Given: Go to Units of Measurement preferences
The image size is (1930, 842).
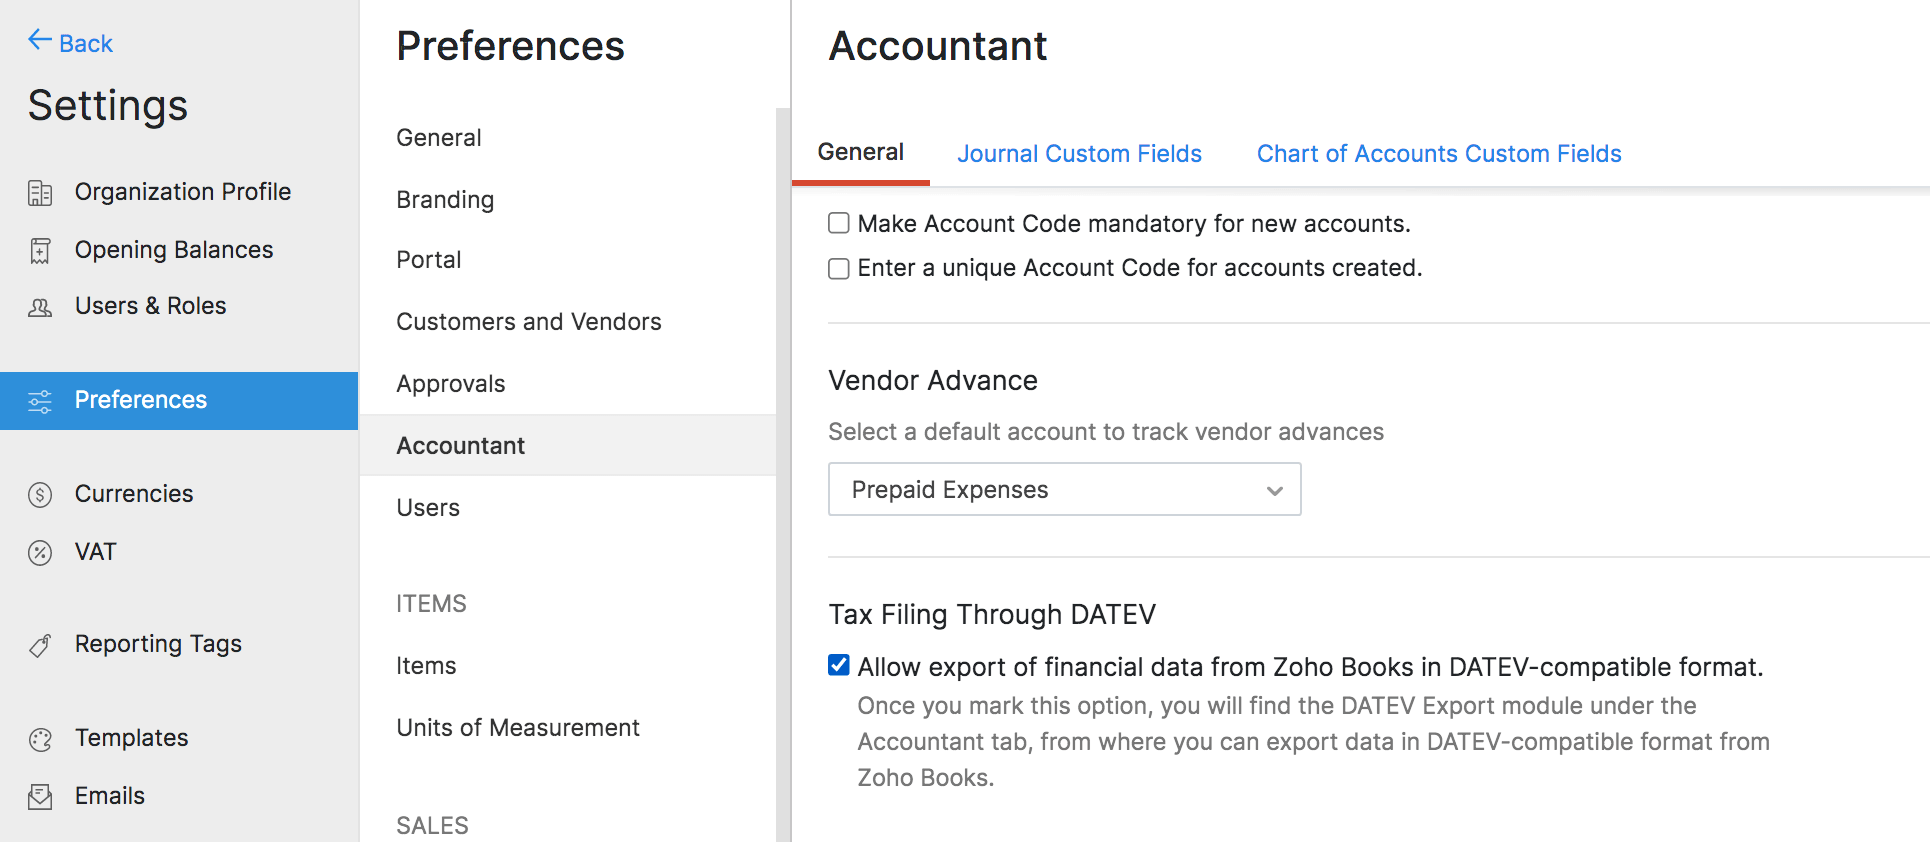Looking at the screenshot, I should [x=517, y=728].
